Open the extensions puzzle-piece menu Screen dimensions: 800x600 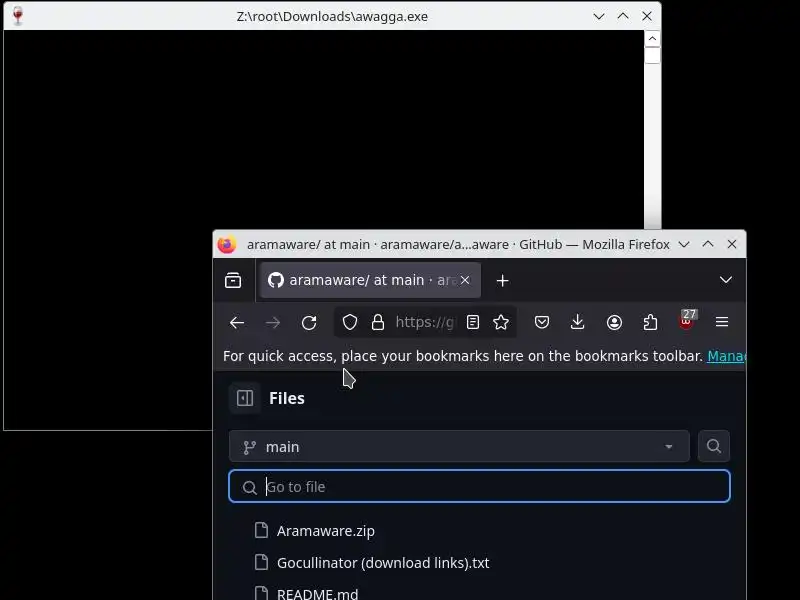pos(650,322)
